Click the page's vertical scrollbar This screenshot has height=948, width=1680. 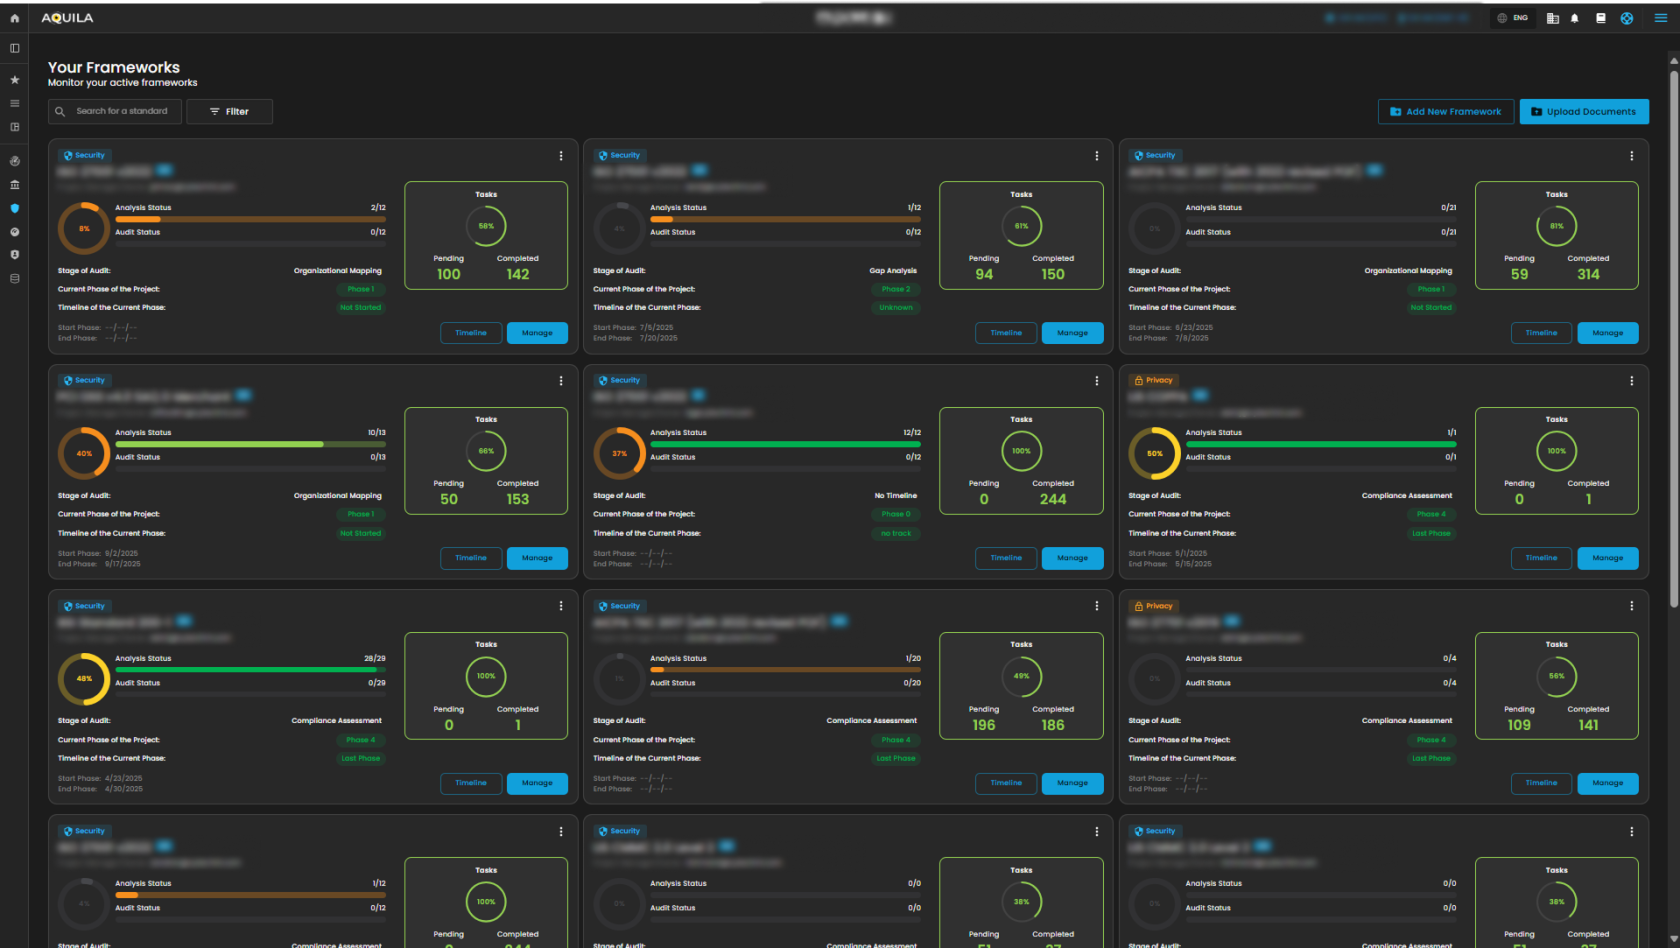(x=1674, y=330)
